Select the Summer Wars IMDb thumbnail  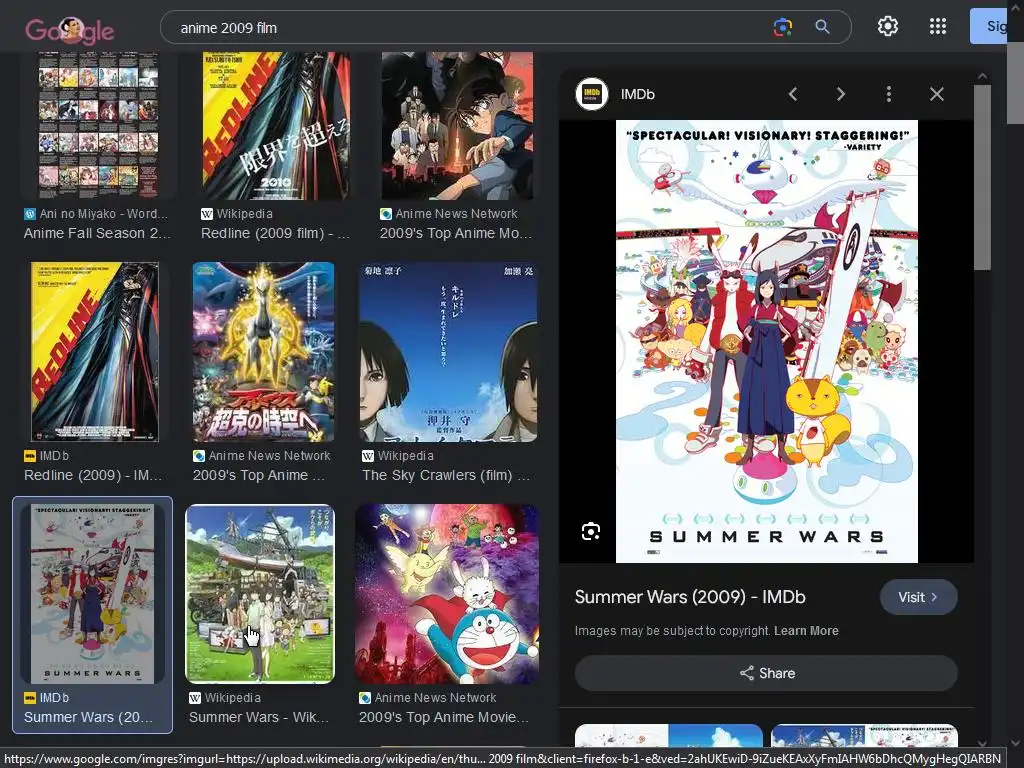tap(92, 594)
